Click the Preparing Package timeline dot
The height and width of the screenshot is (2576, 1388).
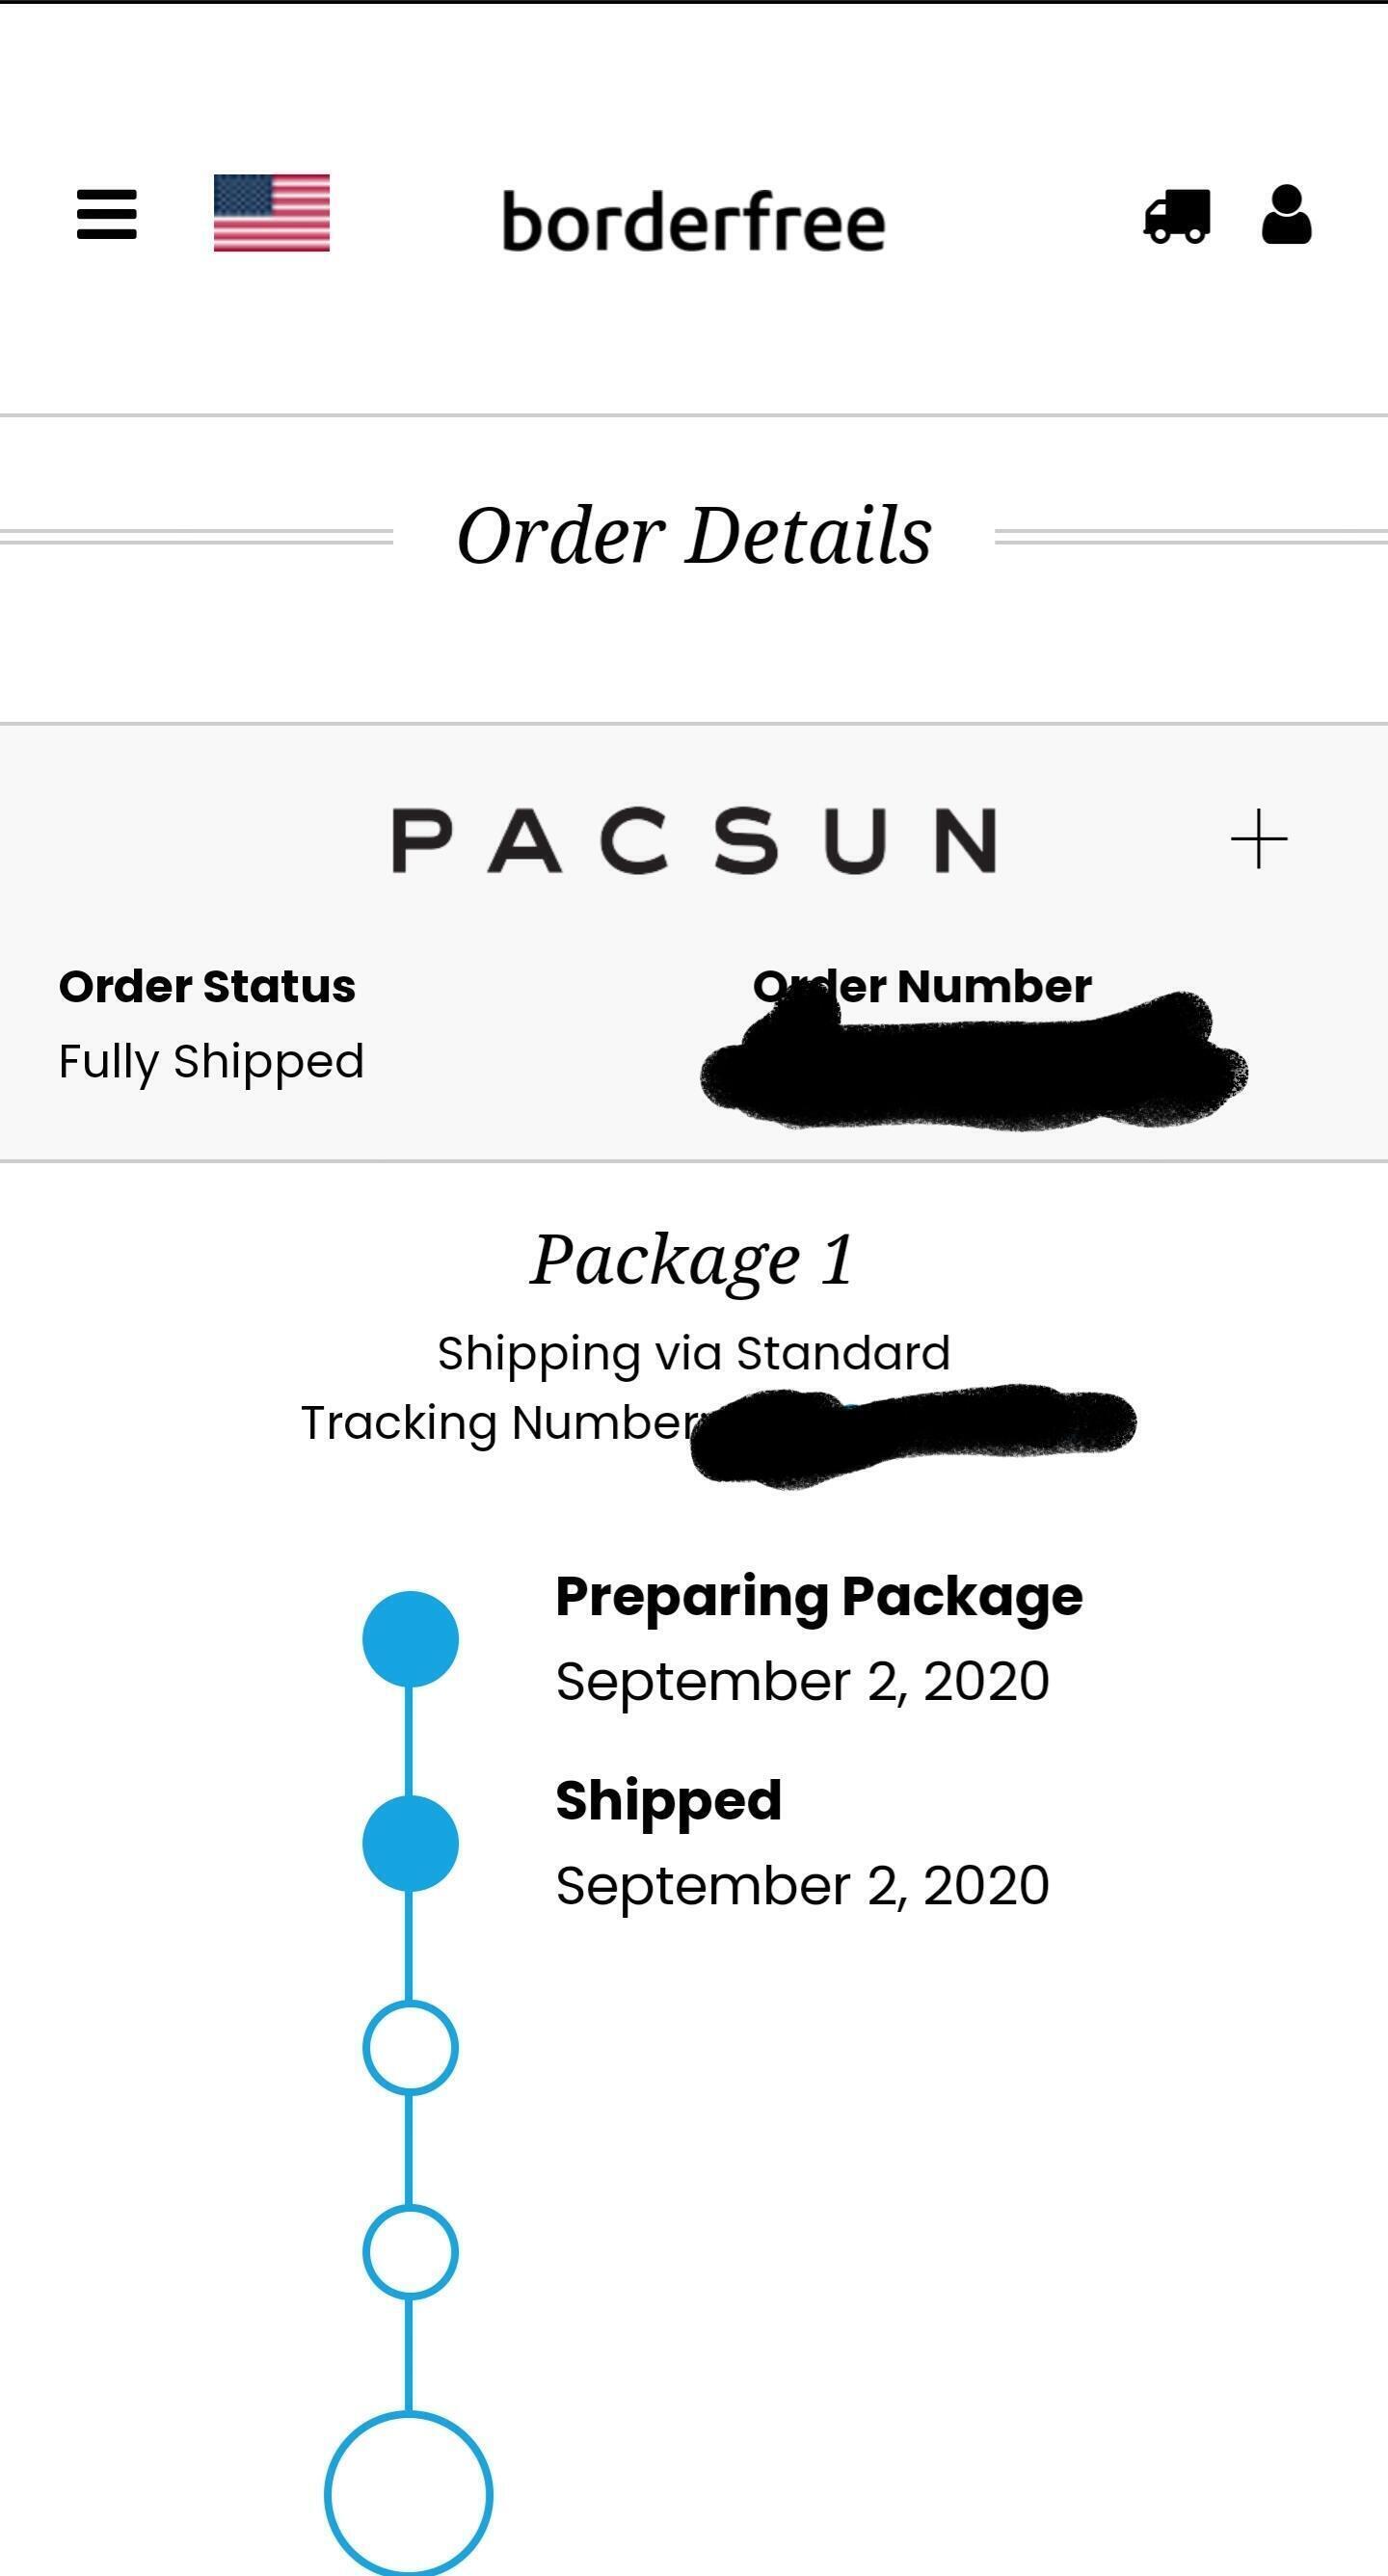[410, 1639]
